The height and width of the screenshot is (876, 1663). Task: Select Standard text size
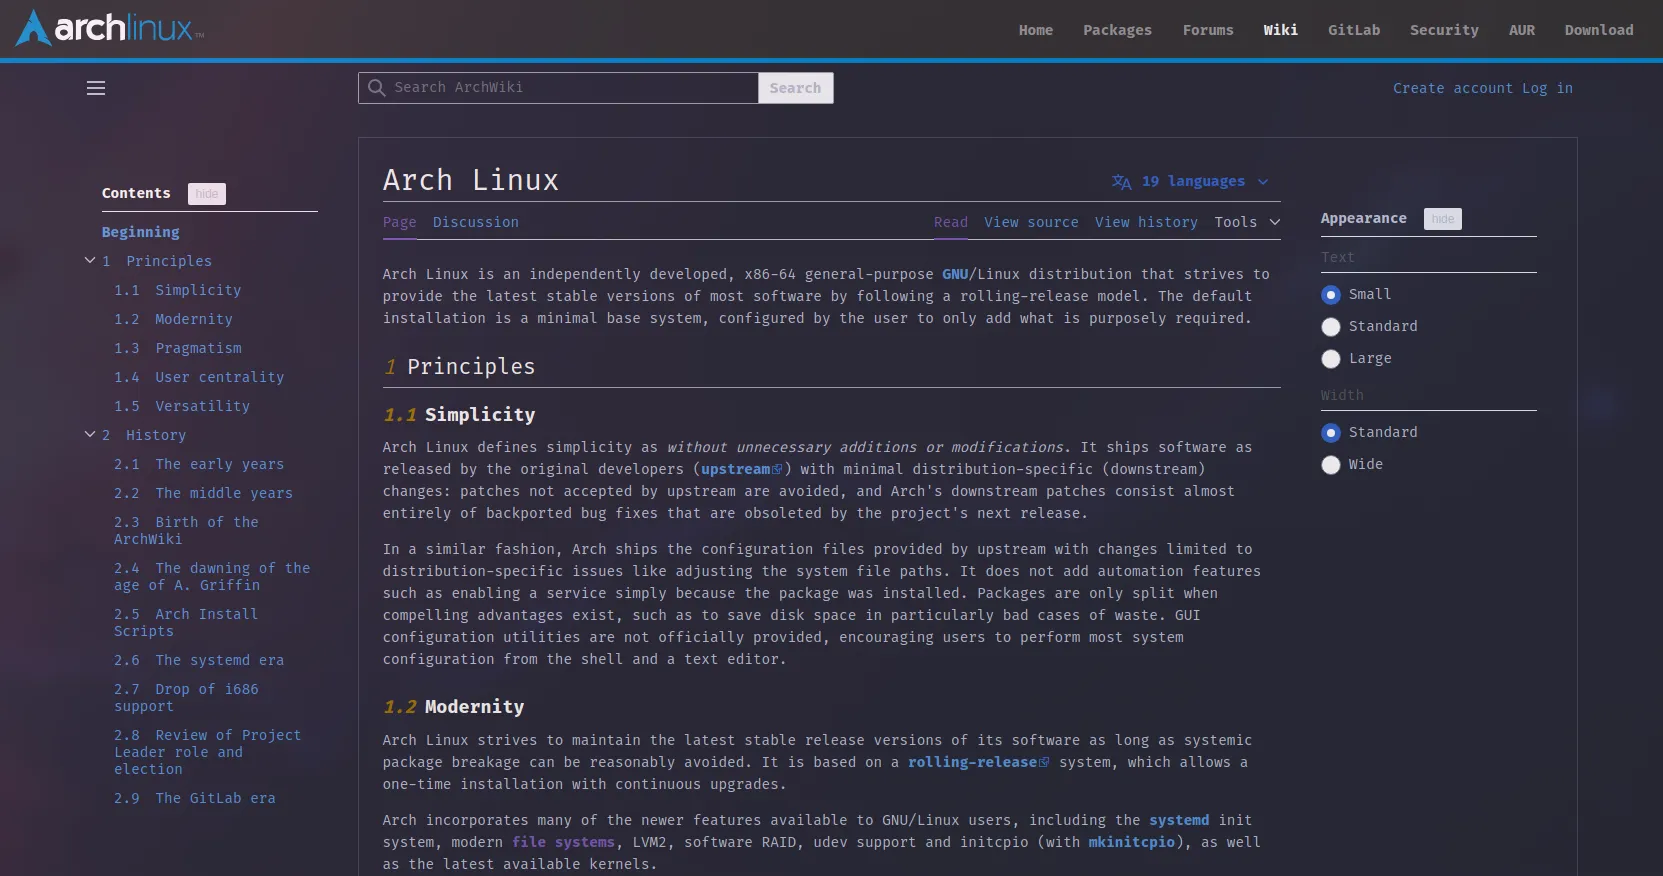pyautogui.click(x=1331, y=327)
